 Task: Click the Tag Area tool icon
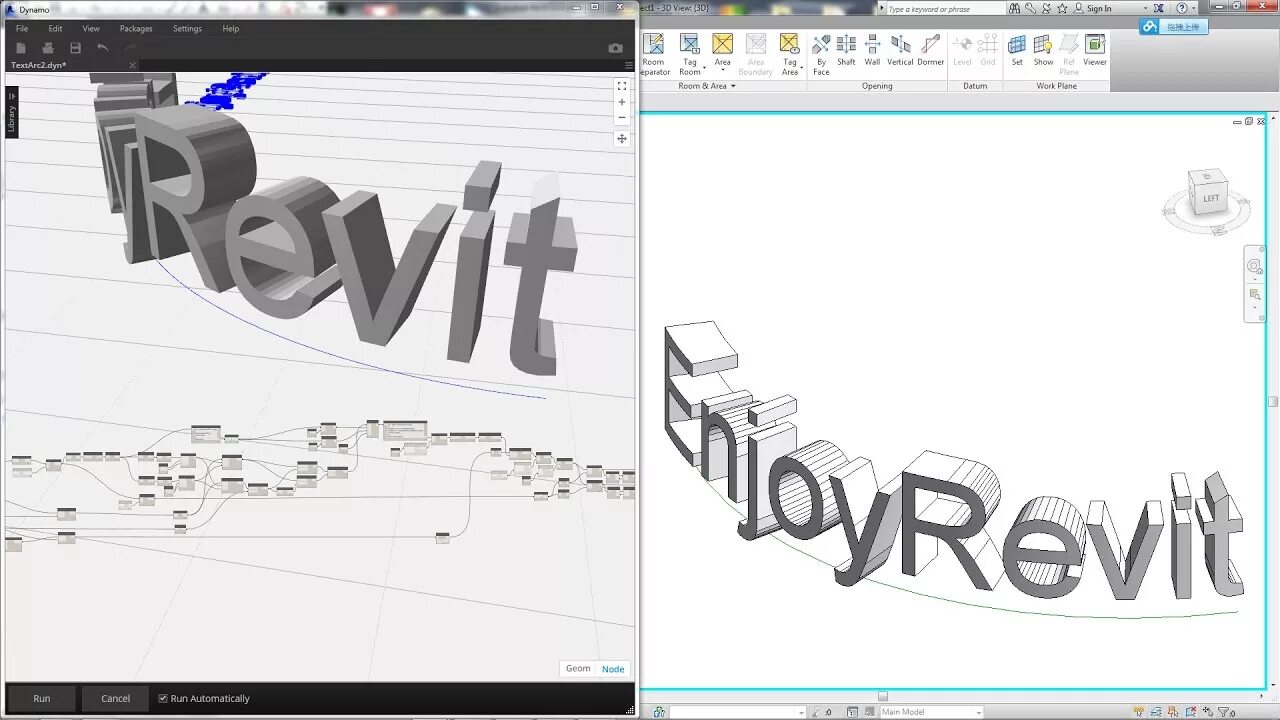click(789, 43)
